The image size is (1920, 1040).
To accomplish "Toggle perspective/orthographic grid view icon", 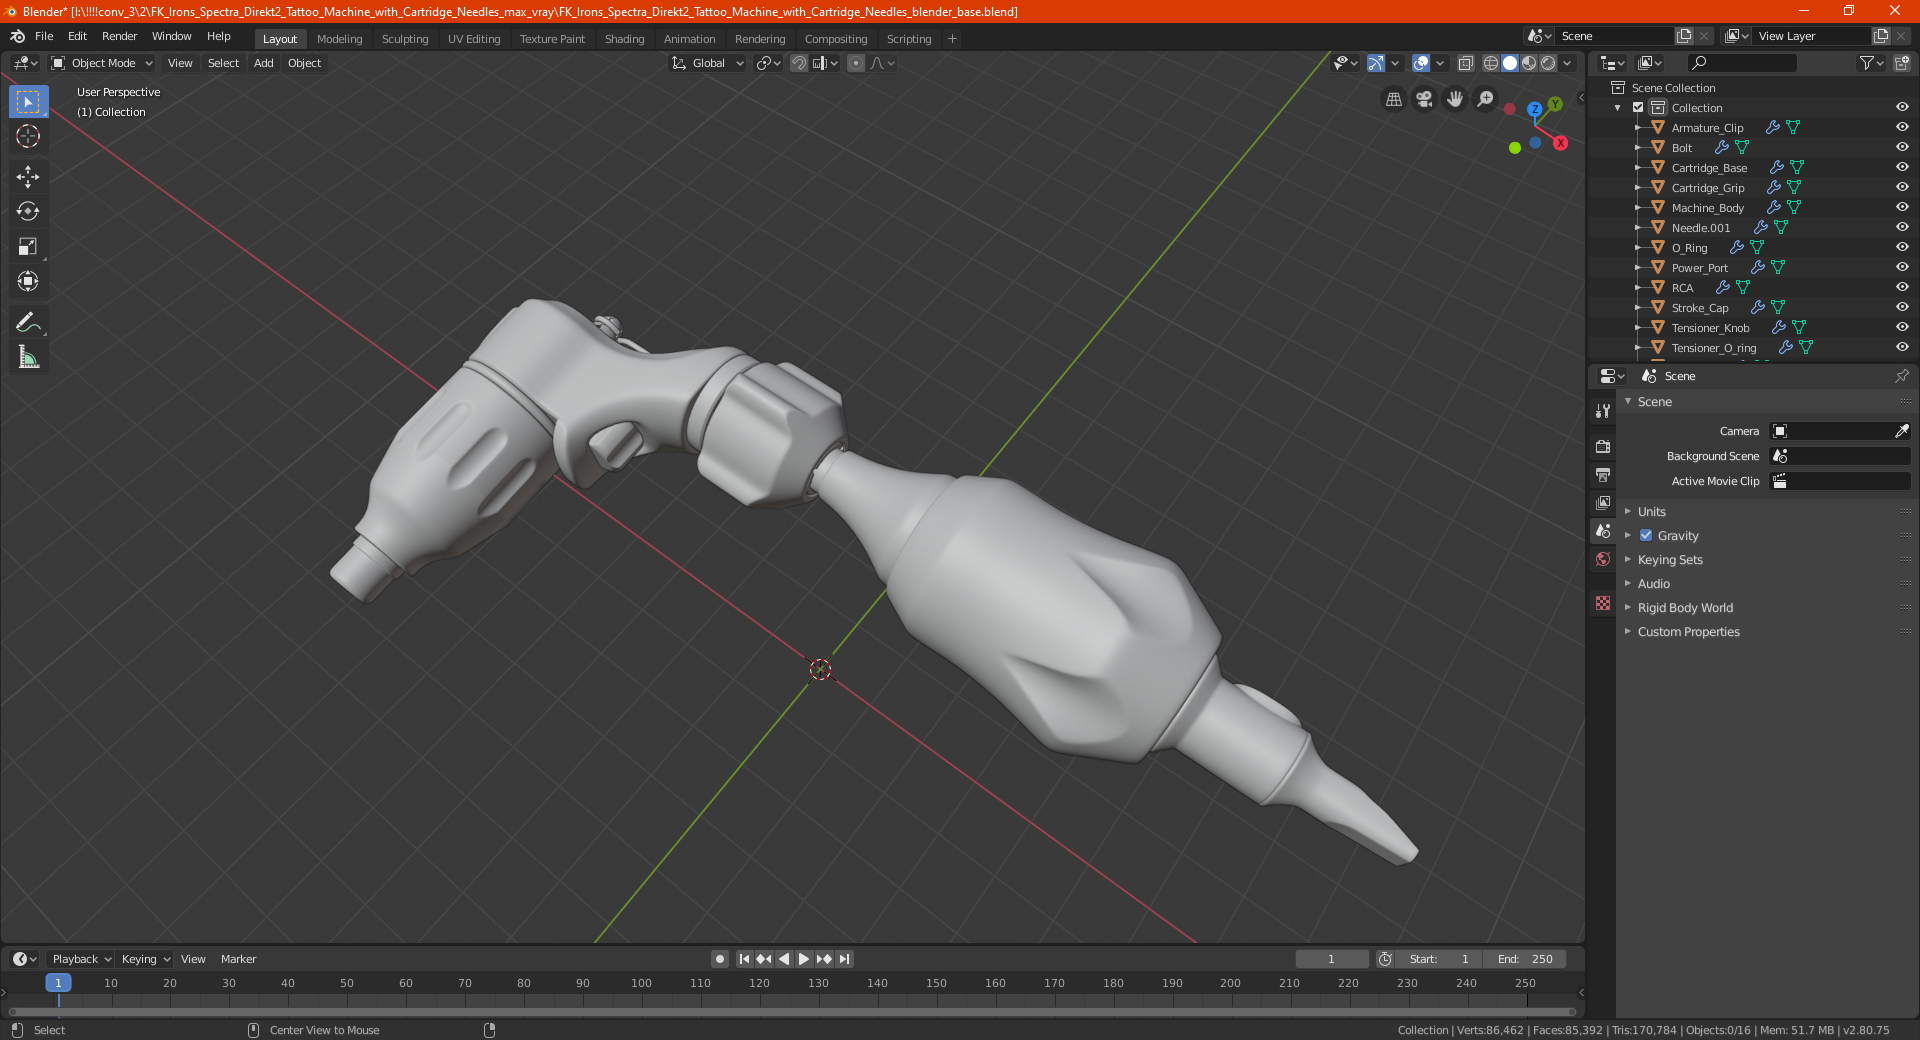I will pos(1394,99).
